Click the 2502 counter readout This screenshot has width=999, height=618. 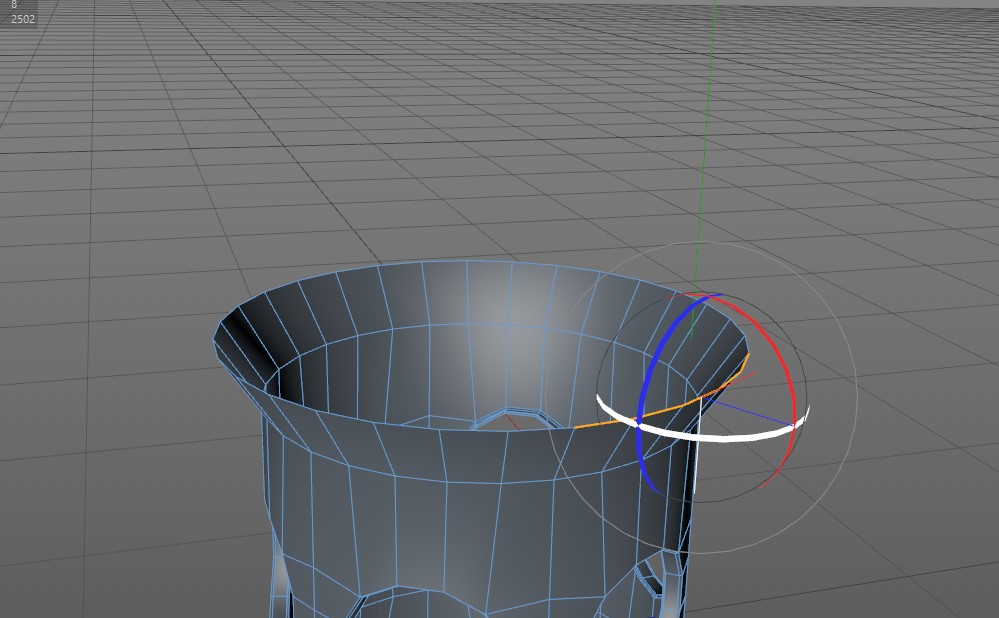pyautogui.click(x=23, y=19)
